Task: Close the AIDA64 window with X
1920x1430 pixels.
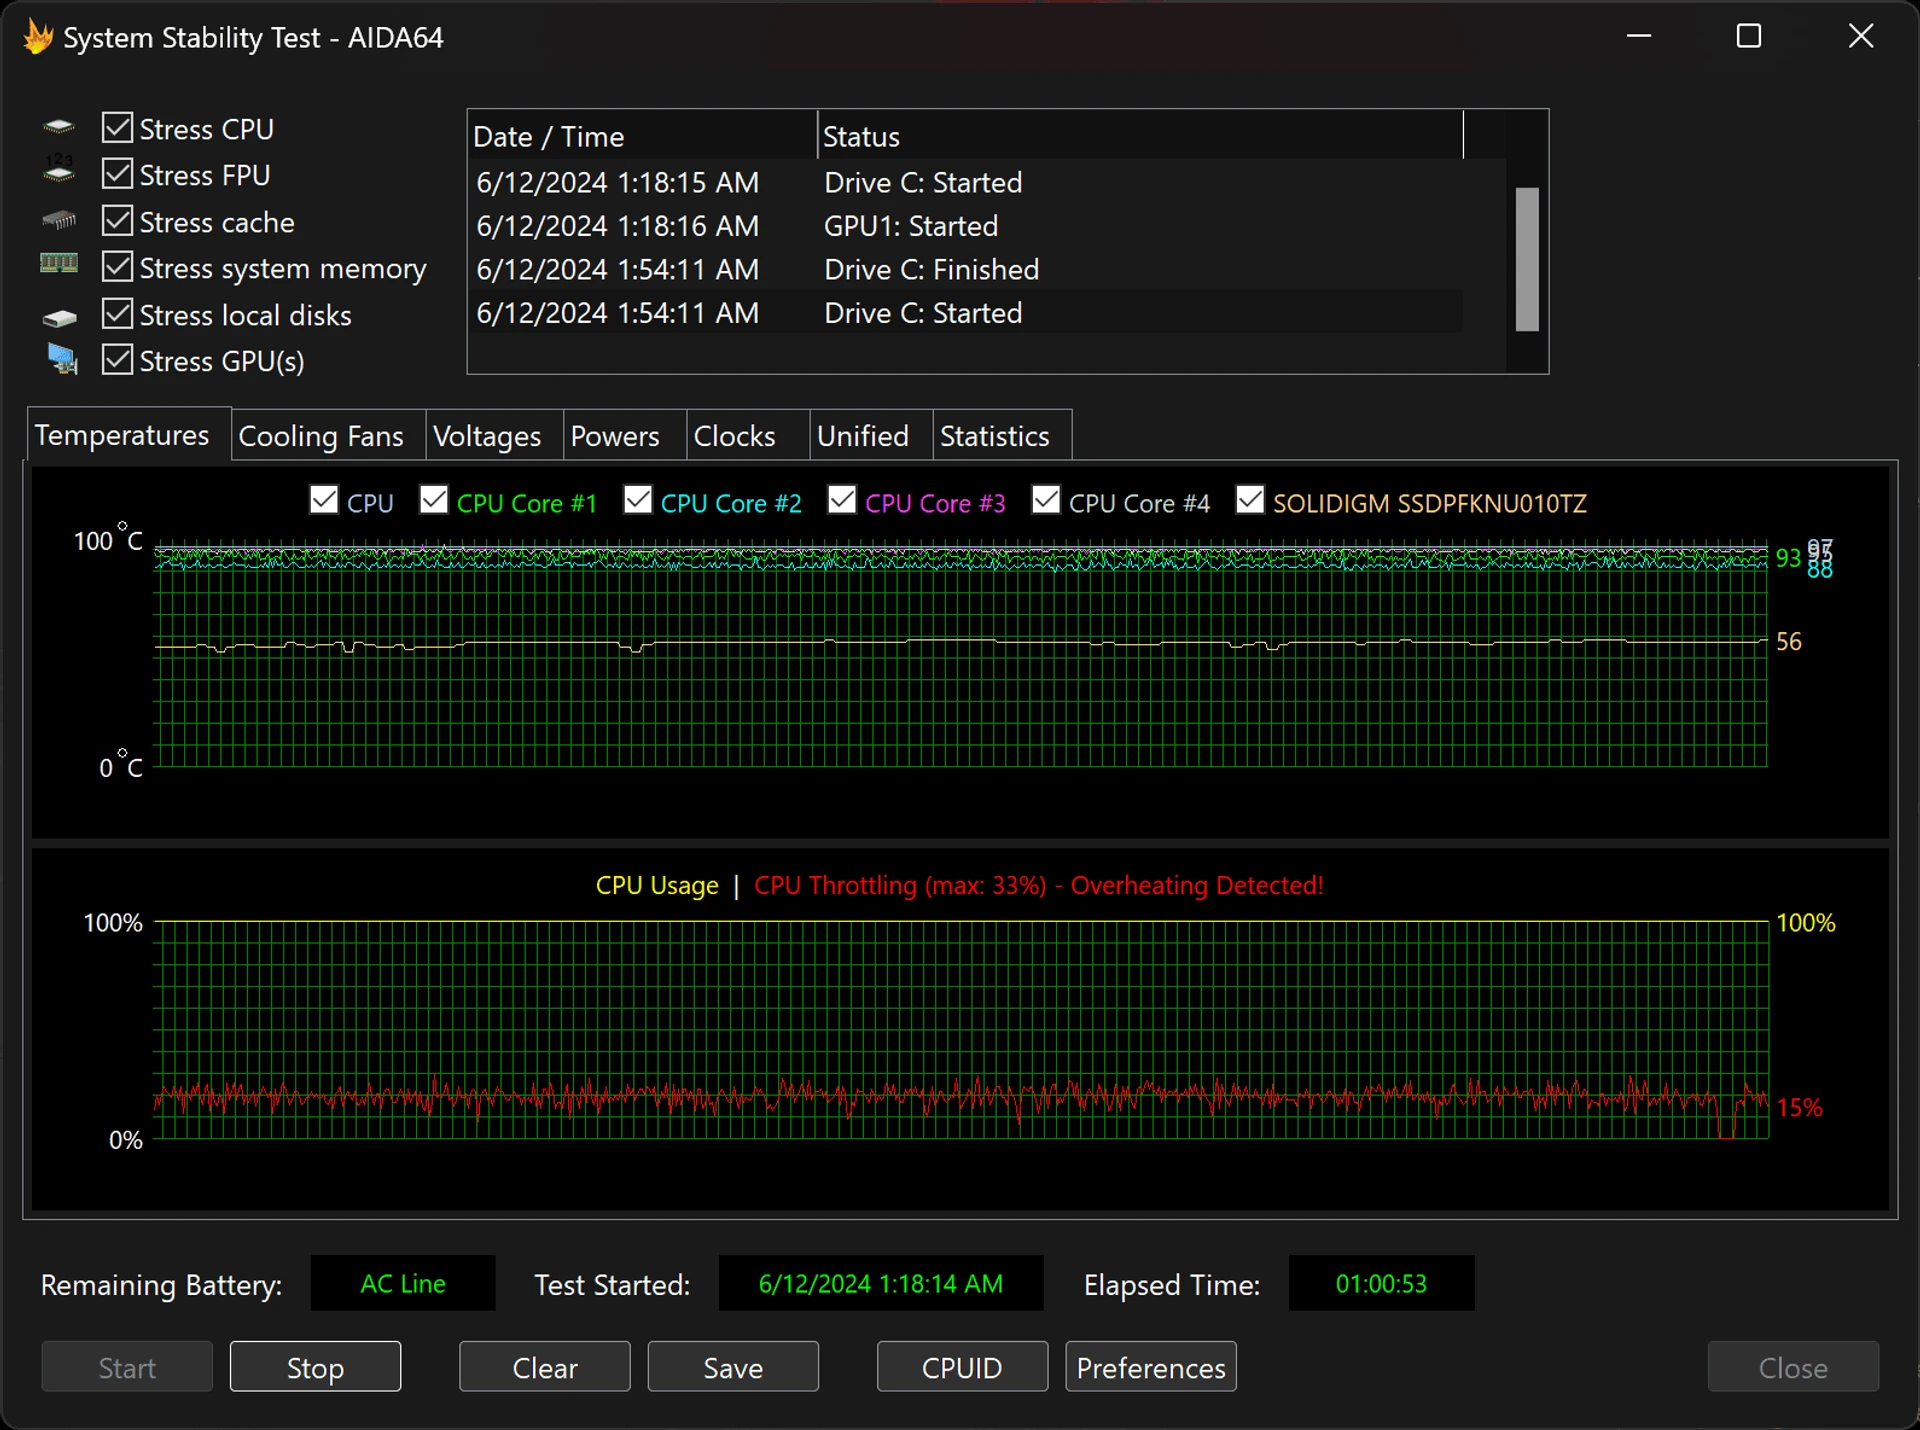Action: (1861, 36)
